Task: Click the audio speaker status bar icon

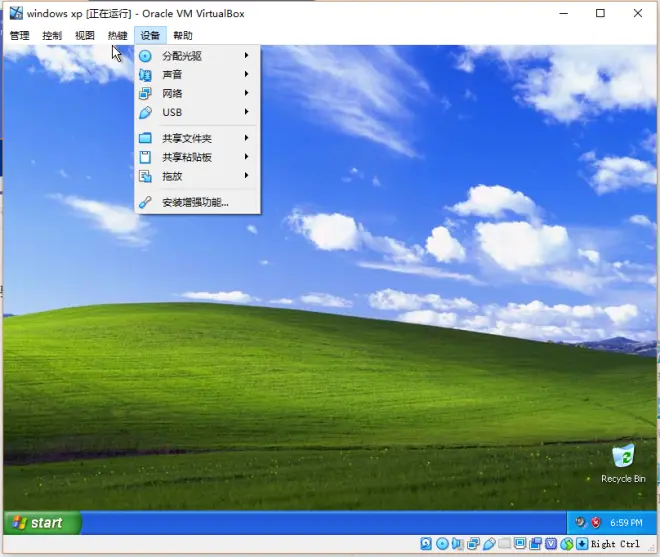Action: pyautogui.click(x=457, y=544)
